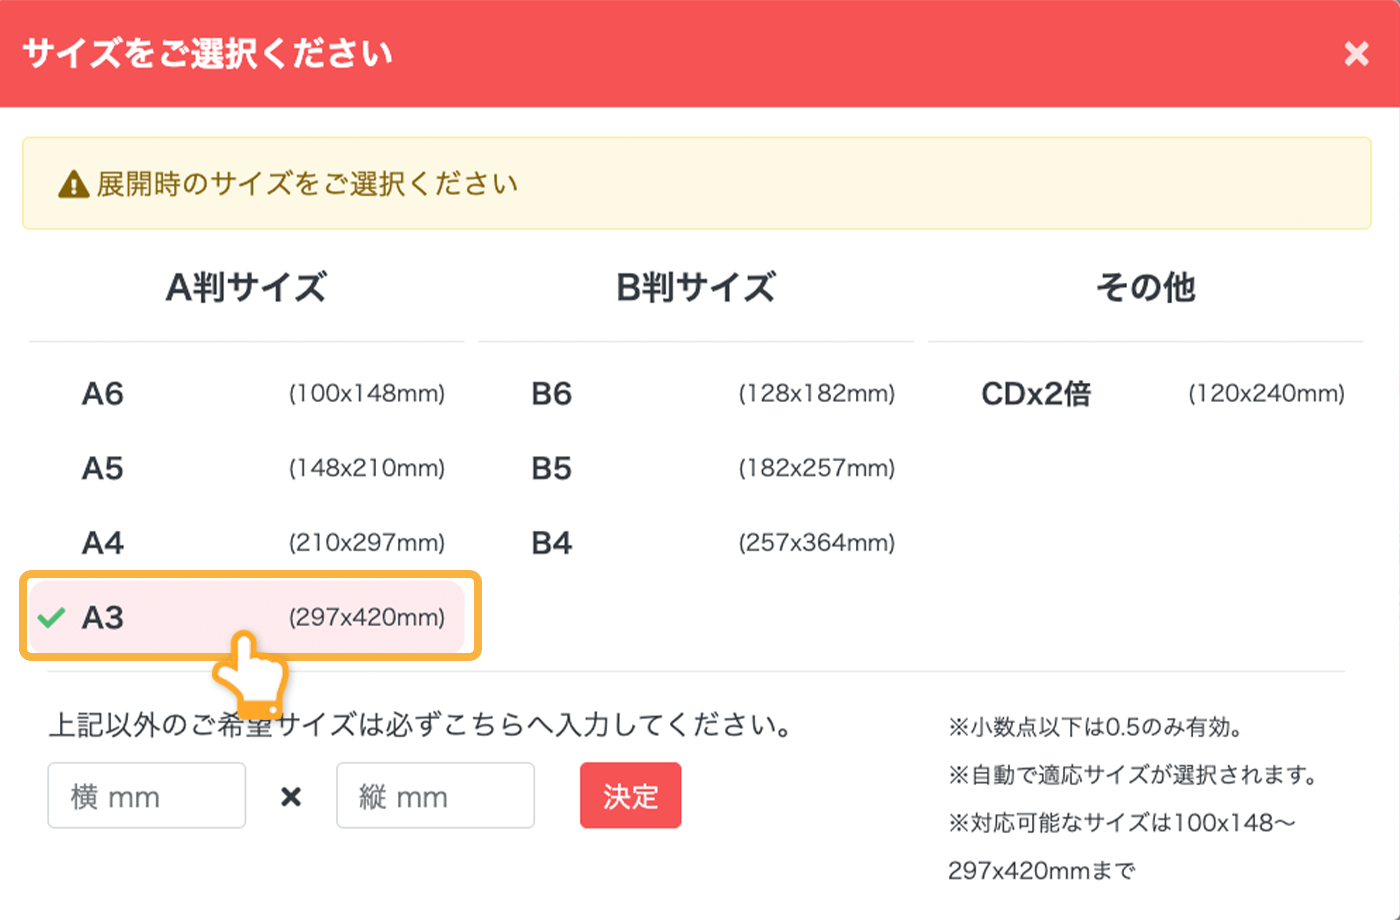Close the size selection dialog

(x=1356, y=54)
